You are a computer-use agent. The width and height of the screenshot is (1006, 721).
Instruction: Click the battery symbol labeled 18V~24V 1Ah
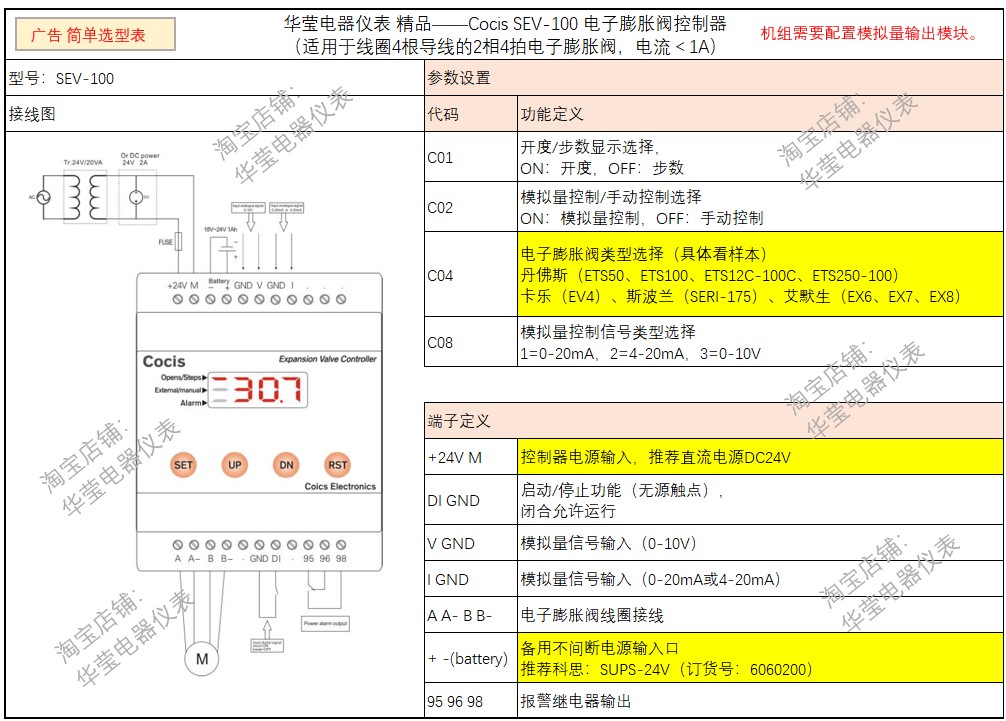226,247
